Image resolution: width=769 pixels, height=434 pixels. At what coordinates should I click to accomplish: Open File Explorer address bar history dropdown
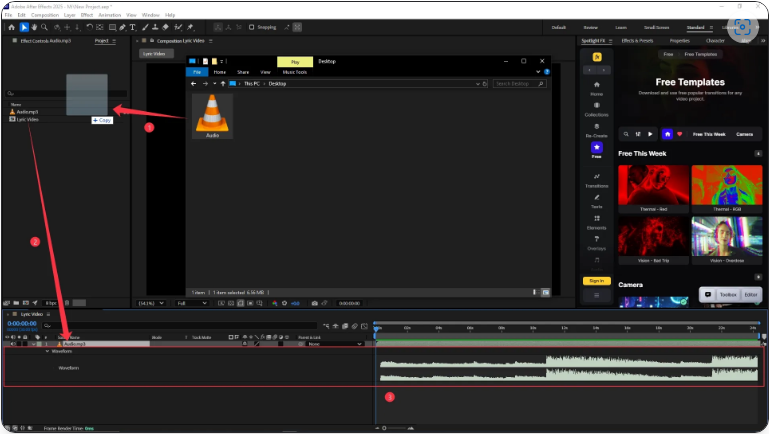point(478,84)
